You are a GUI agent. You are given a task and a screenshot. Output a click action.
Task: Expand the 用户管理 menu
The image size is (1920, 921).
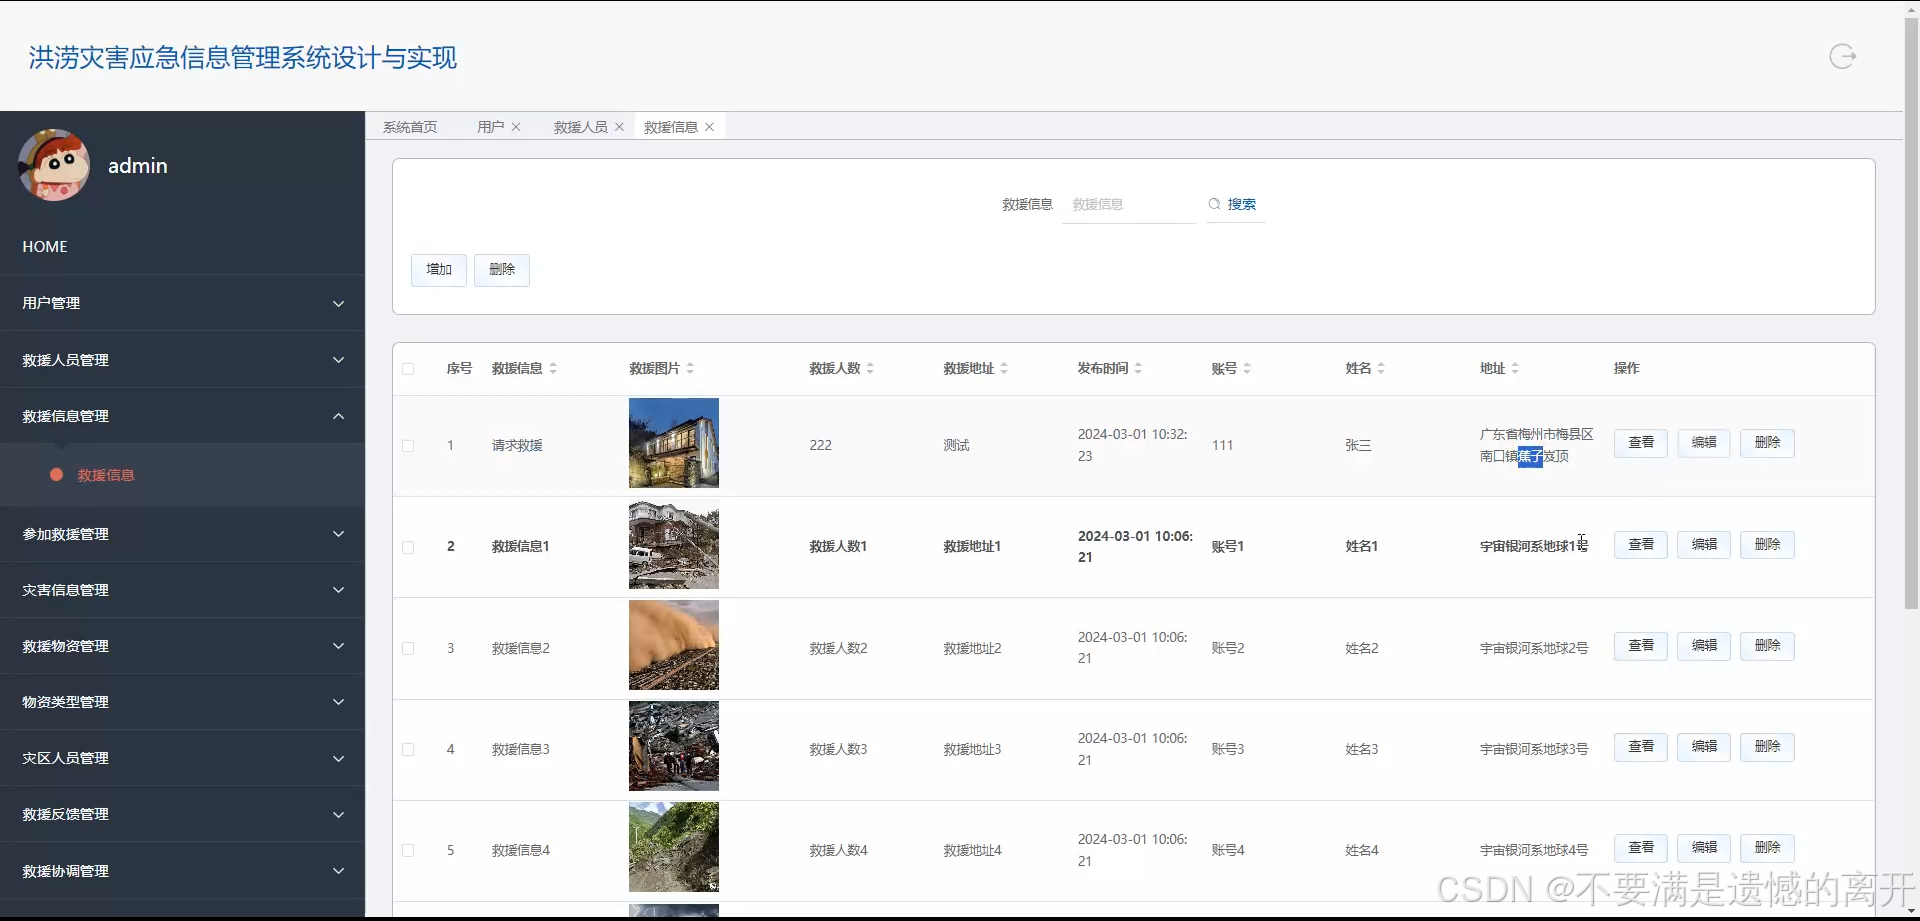[182, 303]
